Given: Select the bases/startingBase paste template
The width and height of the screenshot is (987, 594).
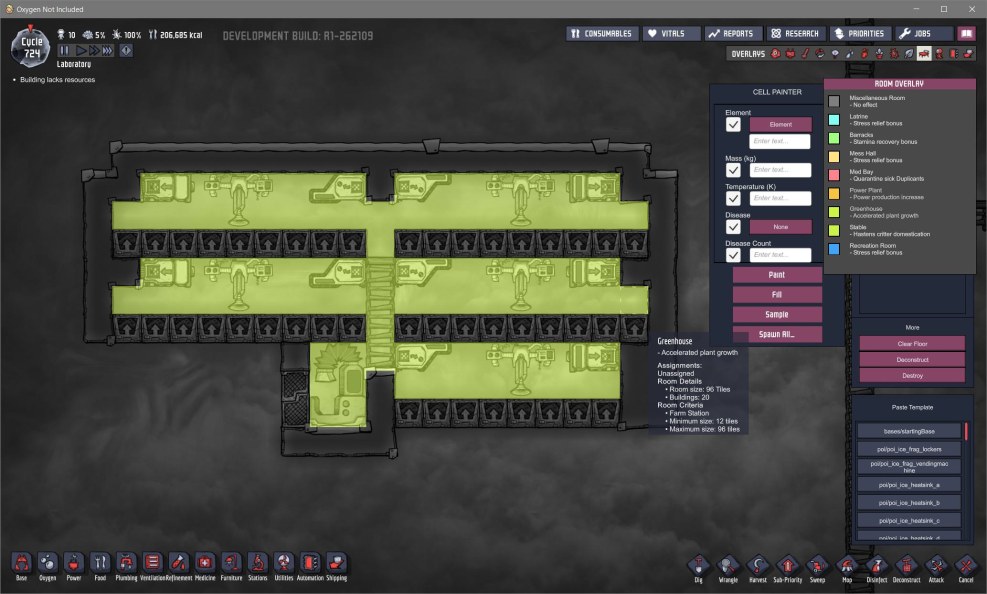Looking at the screenshot, I should 907,431.
